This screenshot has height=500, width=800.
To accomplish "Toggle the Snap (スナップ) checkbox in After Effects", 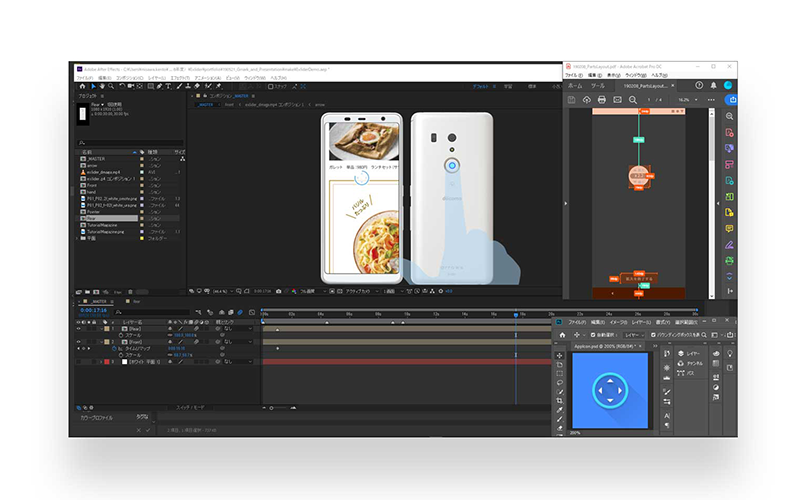I will coord(270,87).
